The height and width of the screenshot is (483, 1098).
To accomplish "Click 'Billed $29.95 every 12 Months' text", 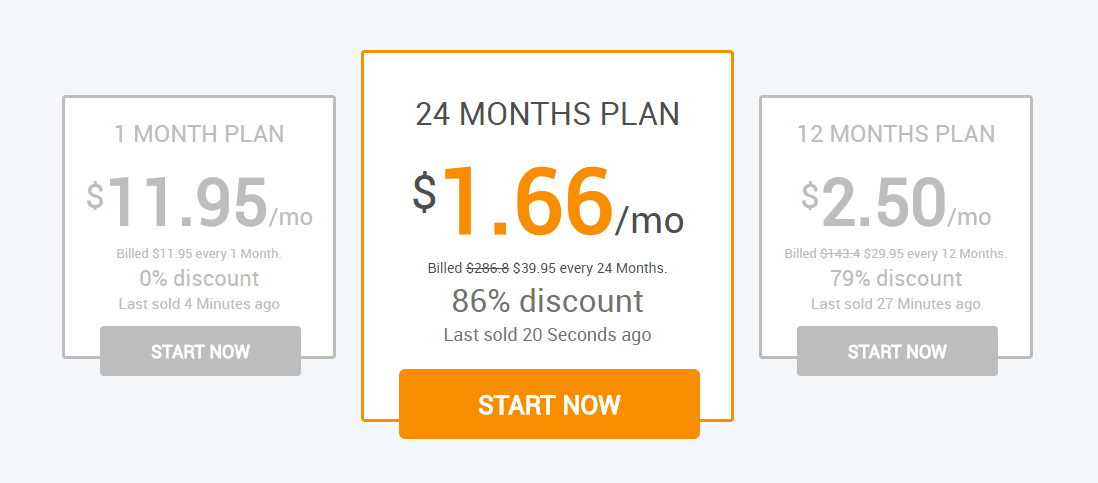I will coord(896,253).
